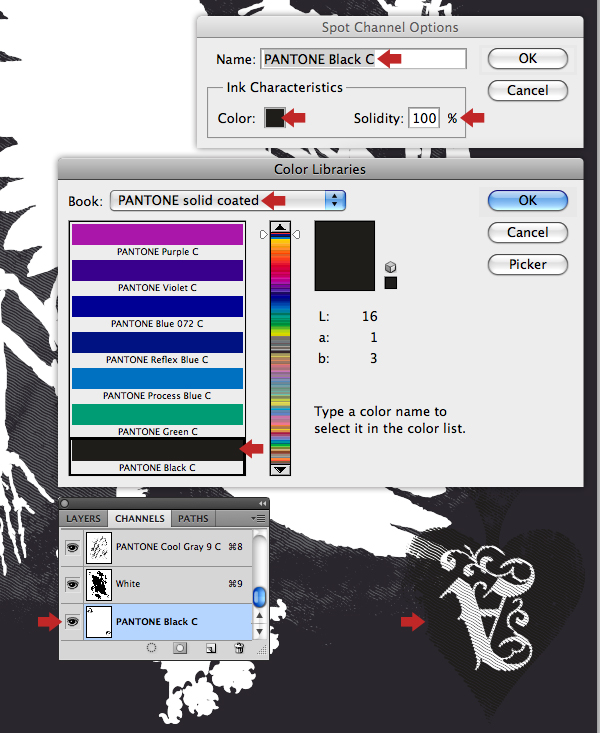Viewport: 600px width, 733px height.
Task: Confirm Color Libraries with OK
Action: point(528,201)
